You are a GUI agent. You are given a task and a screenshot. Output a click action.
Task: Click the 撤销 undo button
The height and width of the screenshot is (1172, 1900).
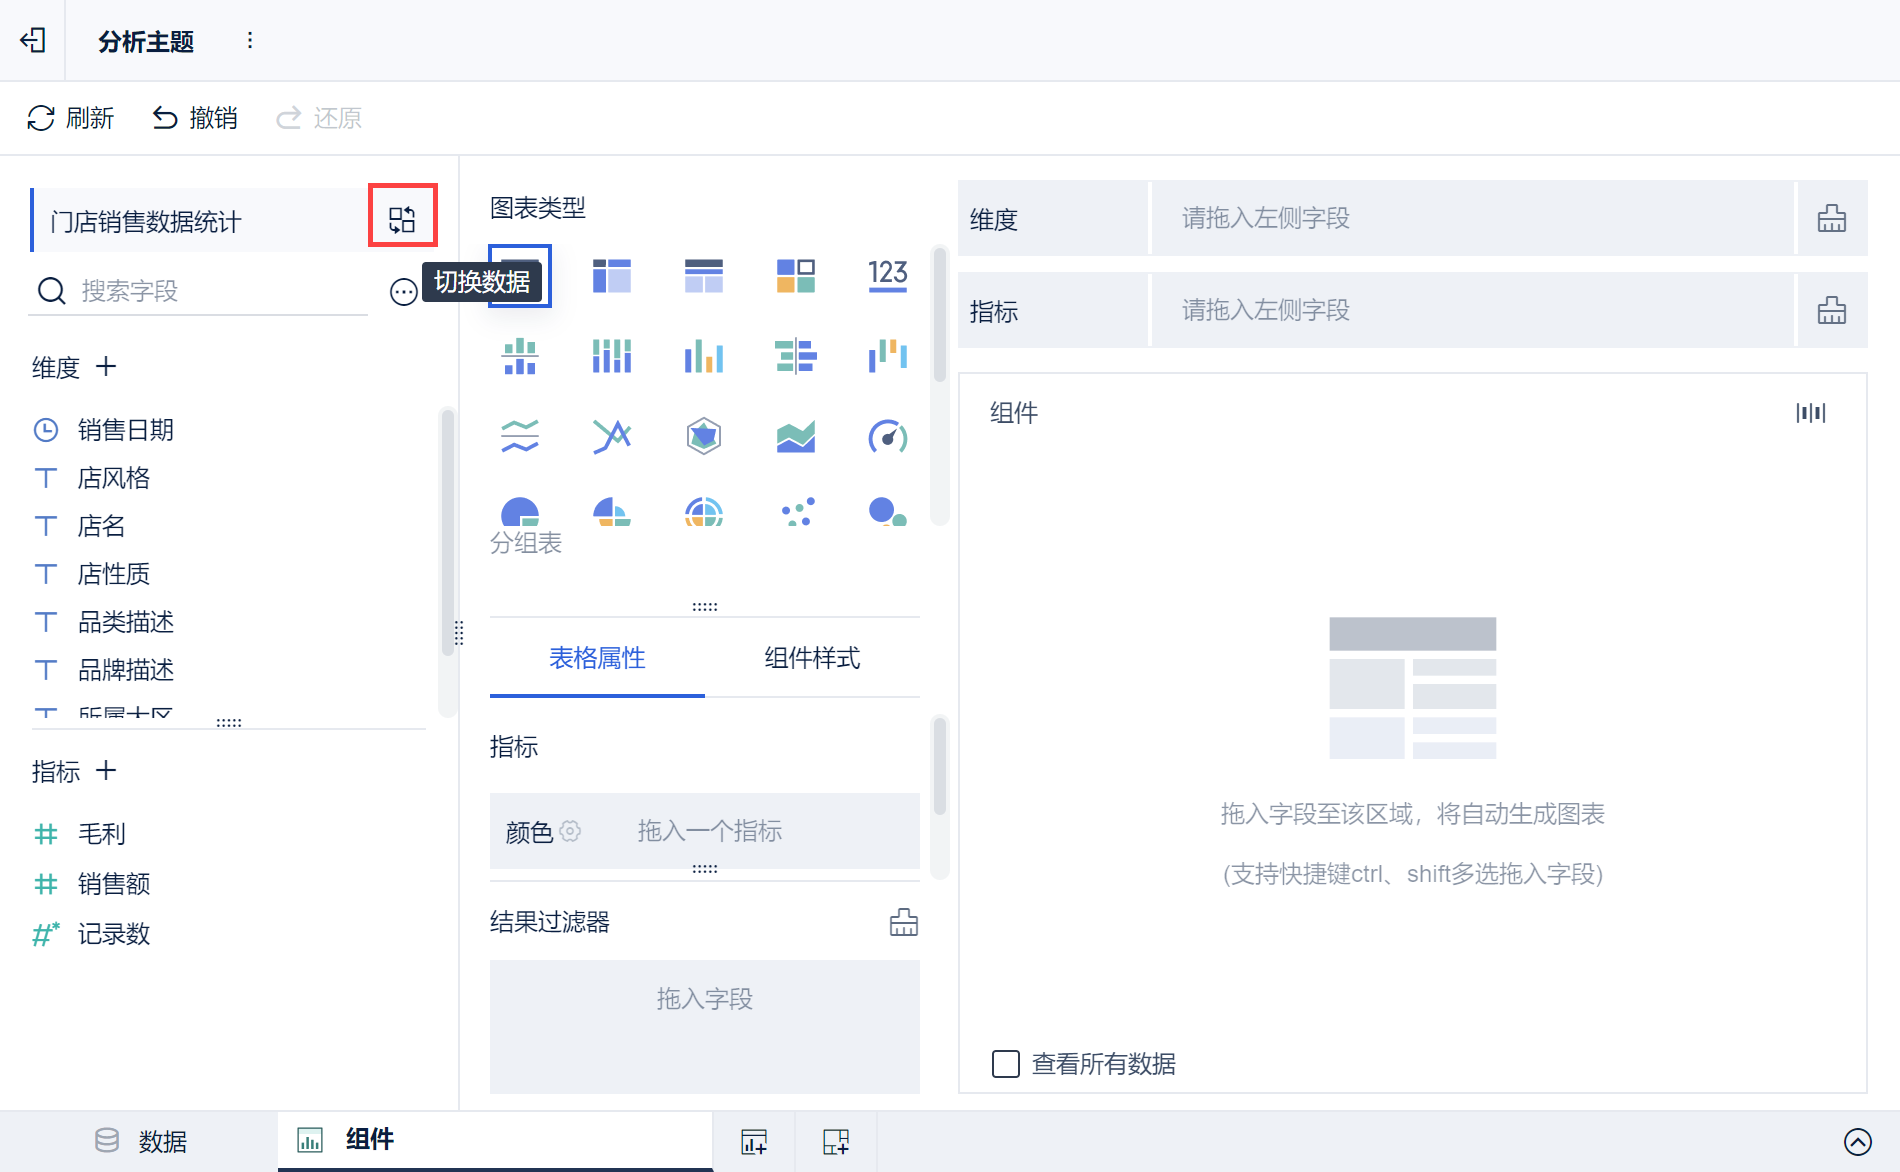pos(195,118)
